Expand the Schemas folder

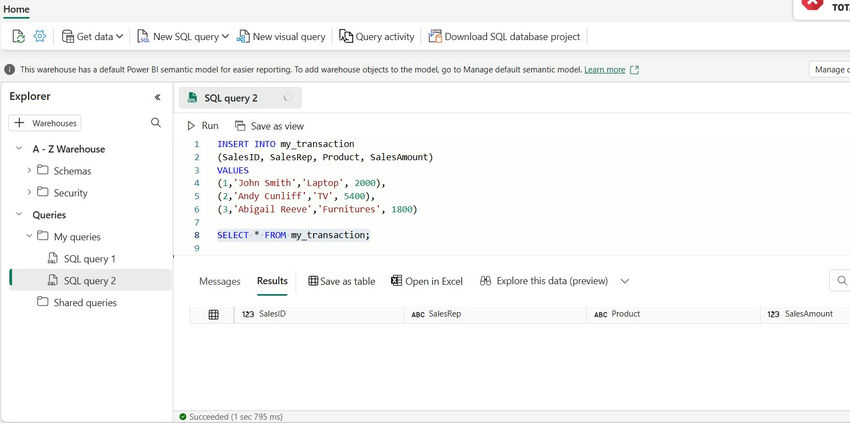(29, 171)
